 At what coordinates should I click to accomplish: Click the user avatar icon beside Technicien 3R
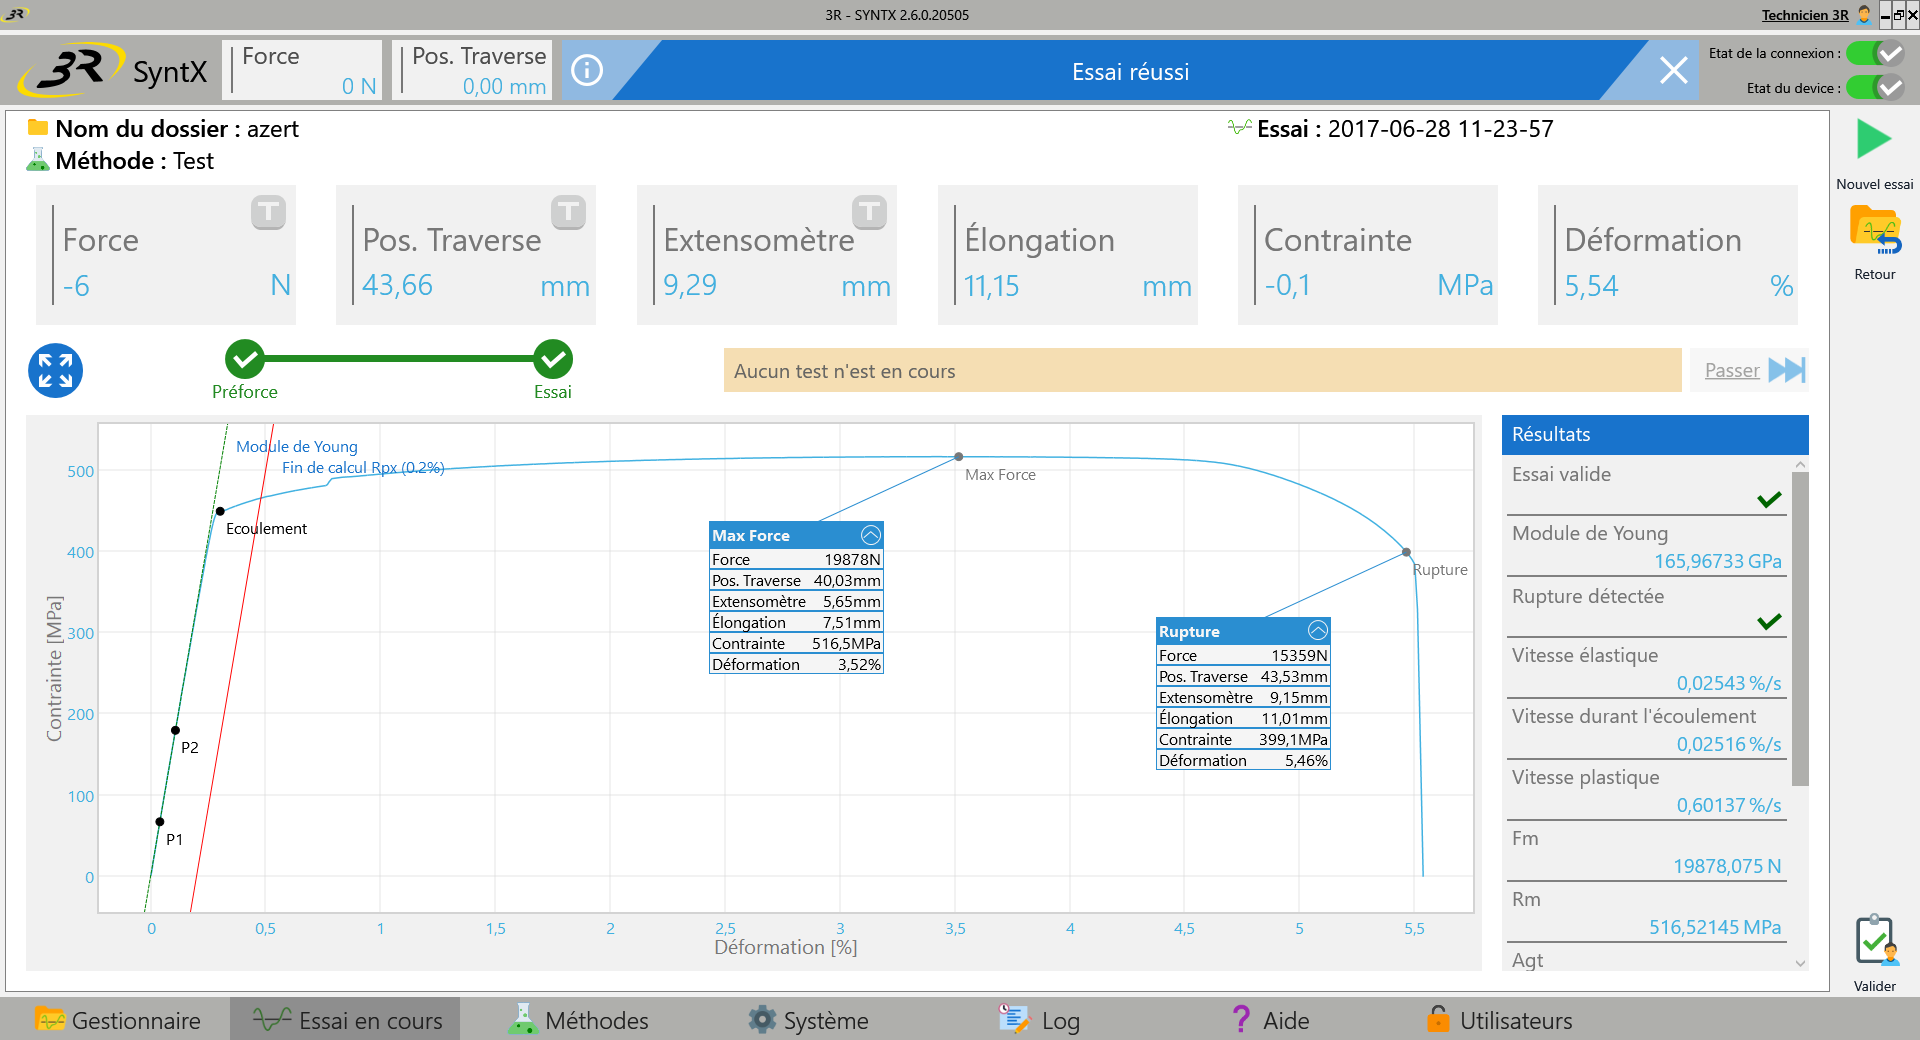coord(1862,15)
